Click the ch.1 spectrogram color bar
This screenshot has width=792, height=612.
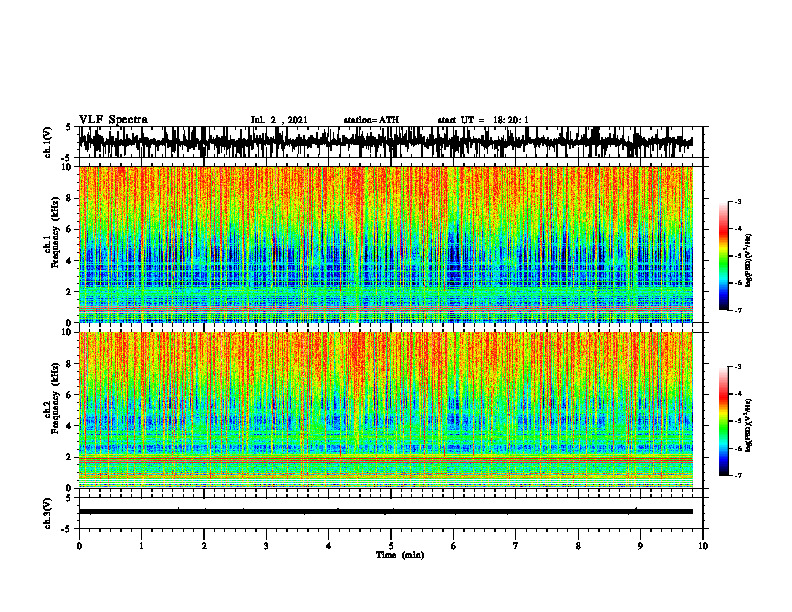723,256
